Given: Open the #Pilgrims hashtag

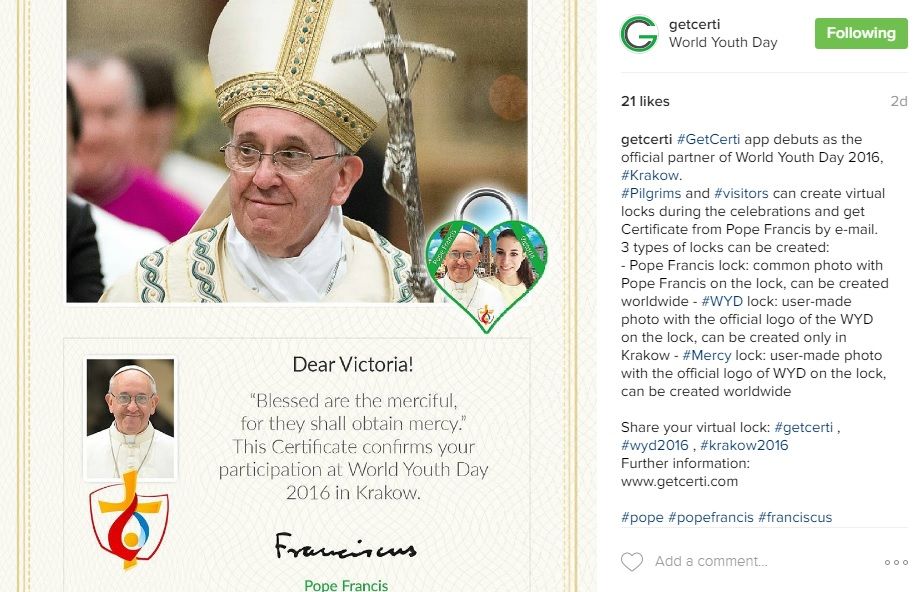Looking at the screenshot, I should point(651,193).
